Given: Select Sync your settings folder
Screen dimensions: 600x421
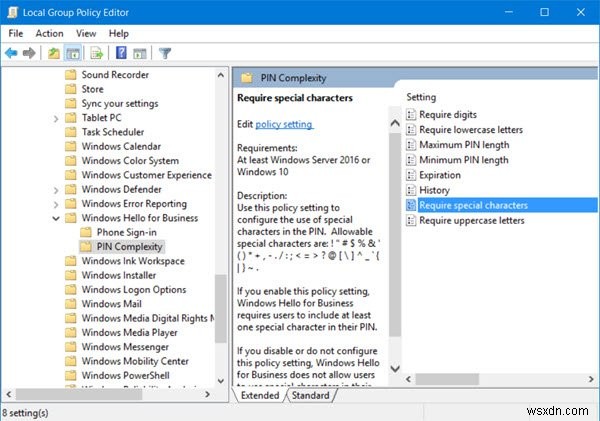Looking at the screenshot, I should click(x=120, y=104).
